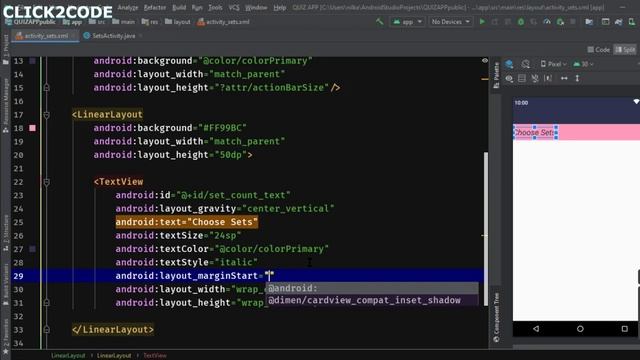The image size is (640, 360).
Task: Start debugging with the green bug icon
Action: pos(521,22)
